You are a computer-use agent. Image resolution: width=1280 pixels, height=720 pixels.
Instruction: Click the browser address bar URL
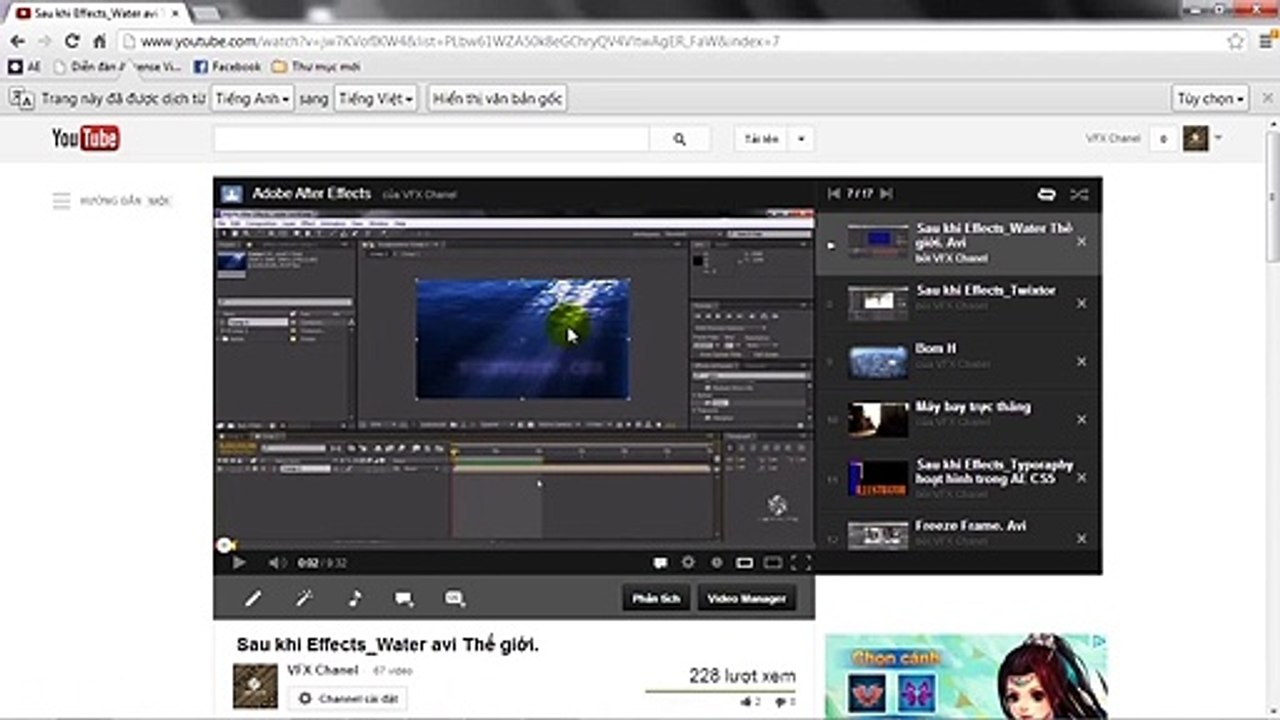(x=460, y=42)
